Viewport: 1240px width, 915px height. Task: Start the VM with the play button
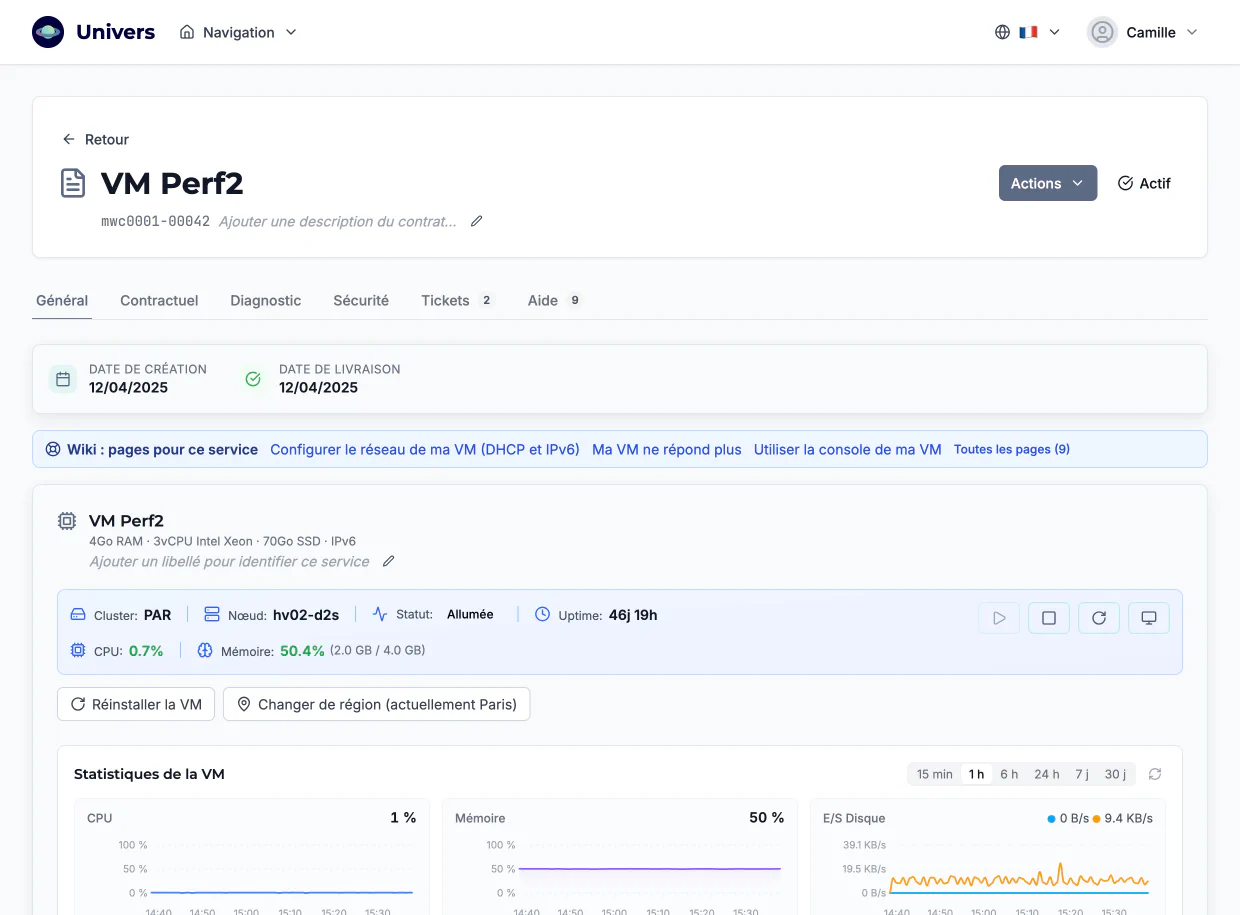click(x=999, y=618)
